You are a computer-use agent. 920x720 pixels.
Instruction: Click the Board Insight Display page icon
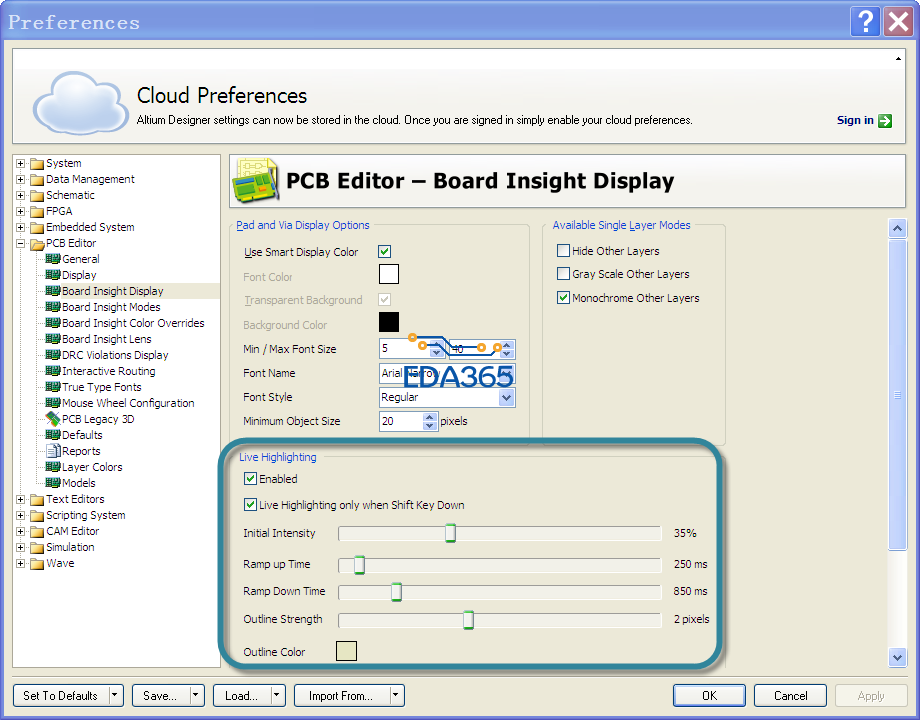click(x=53, y=290)
